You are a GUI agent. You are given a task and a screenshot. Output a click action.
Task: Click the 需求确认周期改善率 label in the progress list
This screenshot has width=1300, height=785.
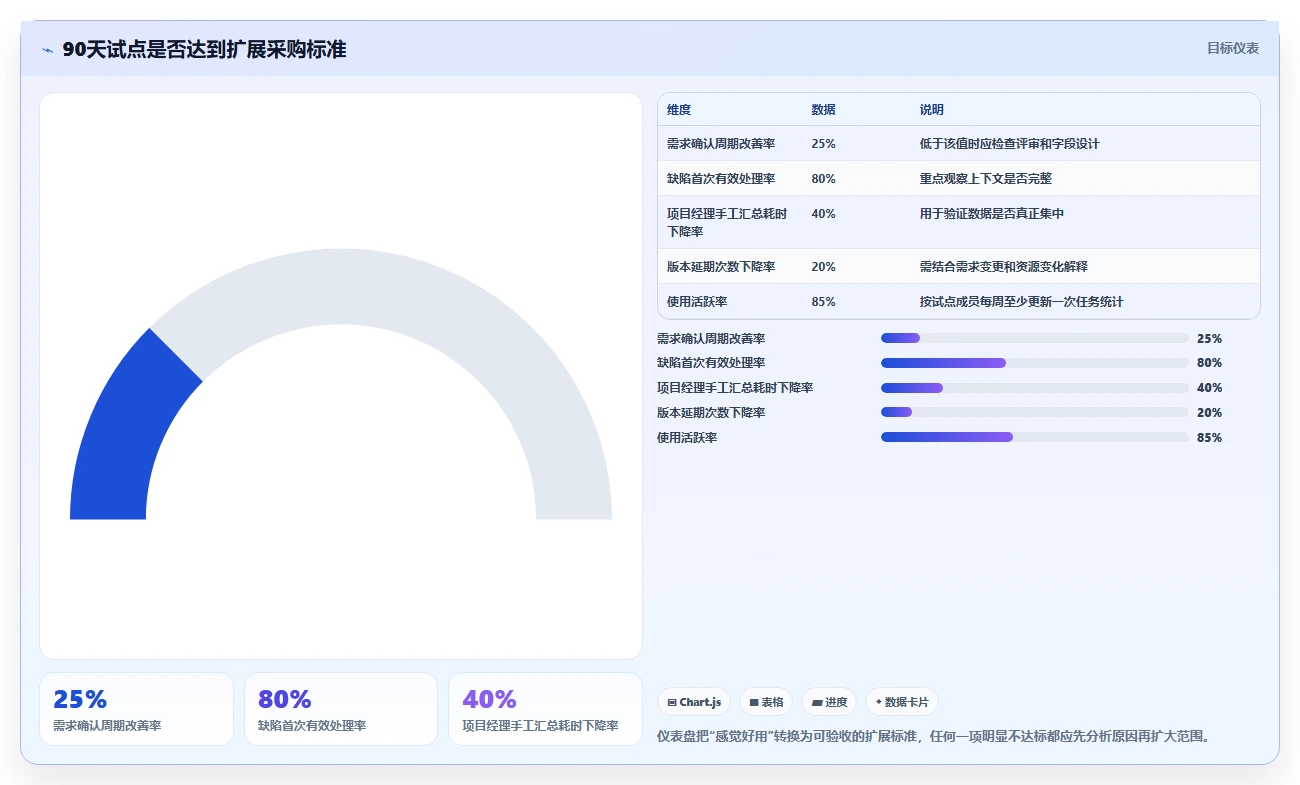[711, 339]
